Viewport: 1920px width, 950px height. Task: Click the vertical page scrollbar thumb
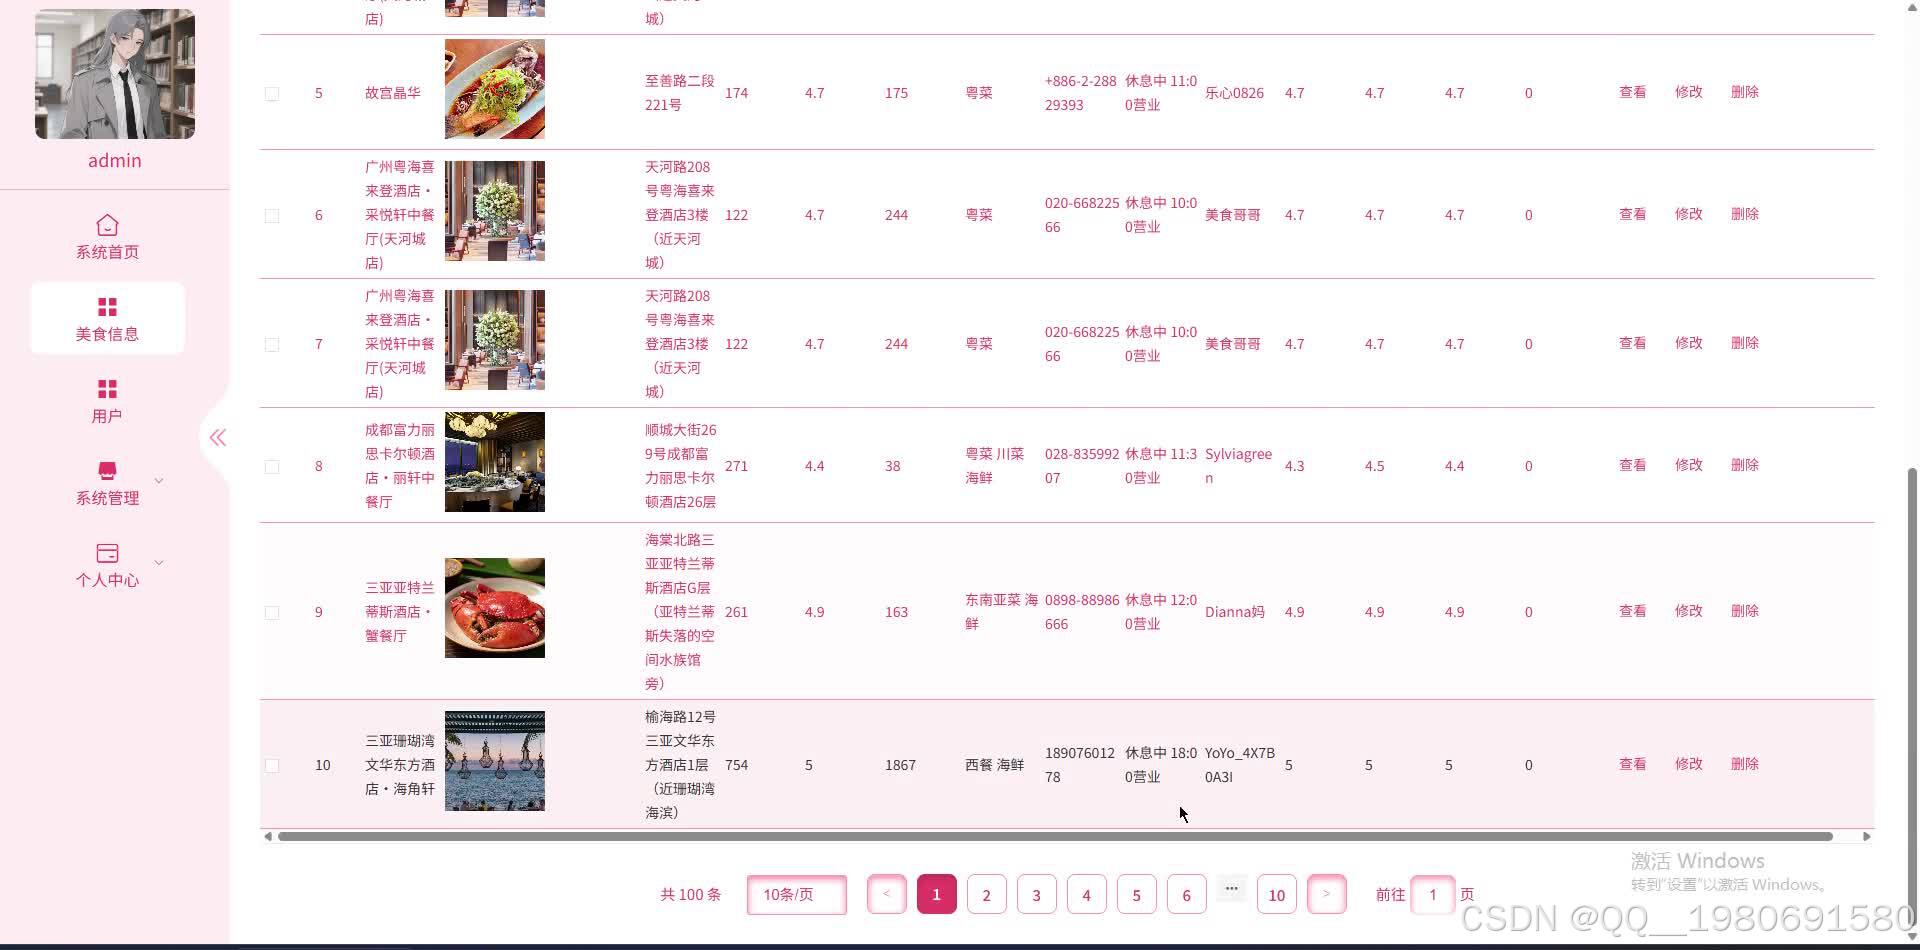point(1912,695)
